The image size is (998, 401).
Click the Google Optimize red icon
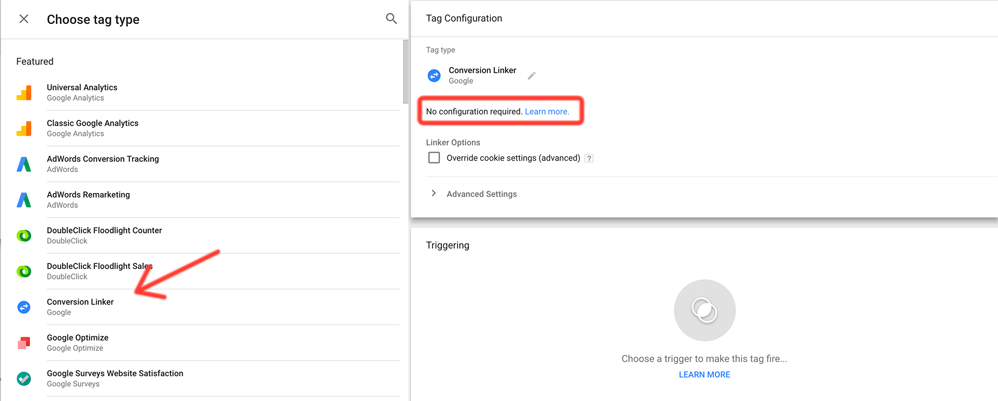coord(24,343)
